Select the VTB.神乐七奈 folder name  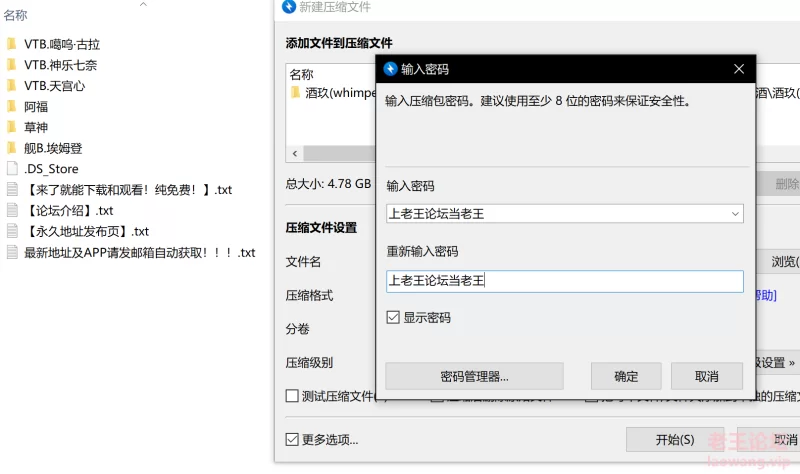[60, 65]
